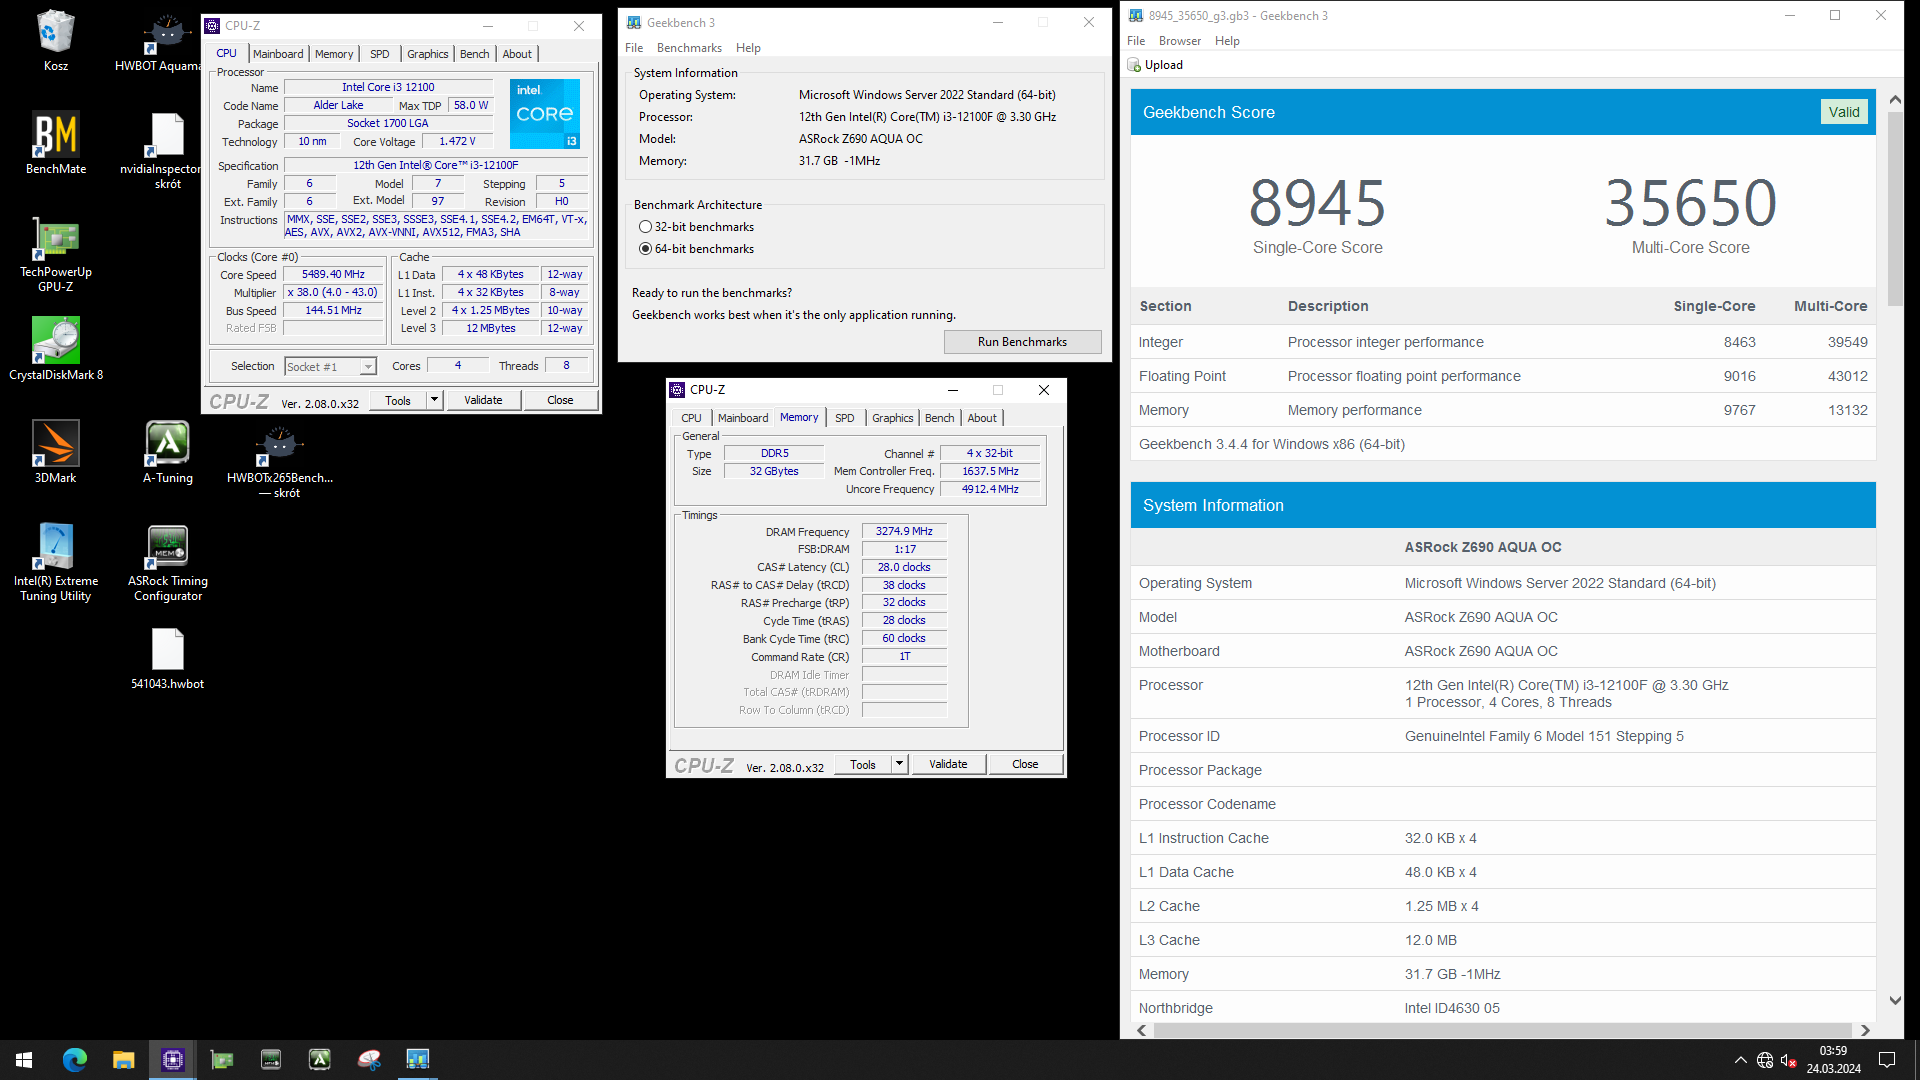The height and width of the screenshot is (1080, 1920).
Task: Open the Benchmarks menu in Geekbench 3
Action: 689,48
